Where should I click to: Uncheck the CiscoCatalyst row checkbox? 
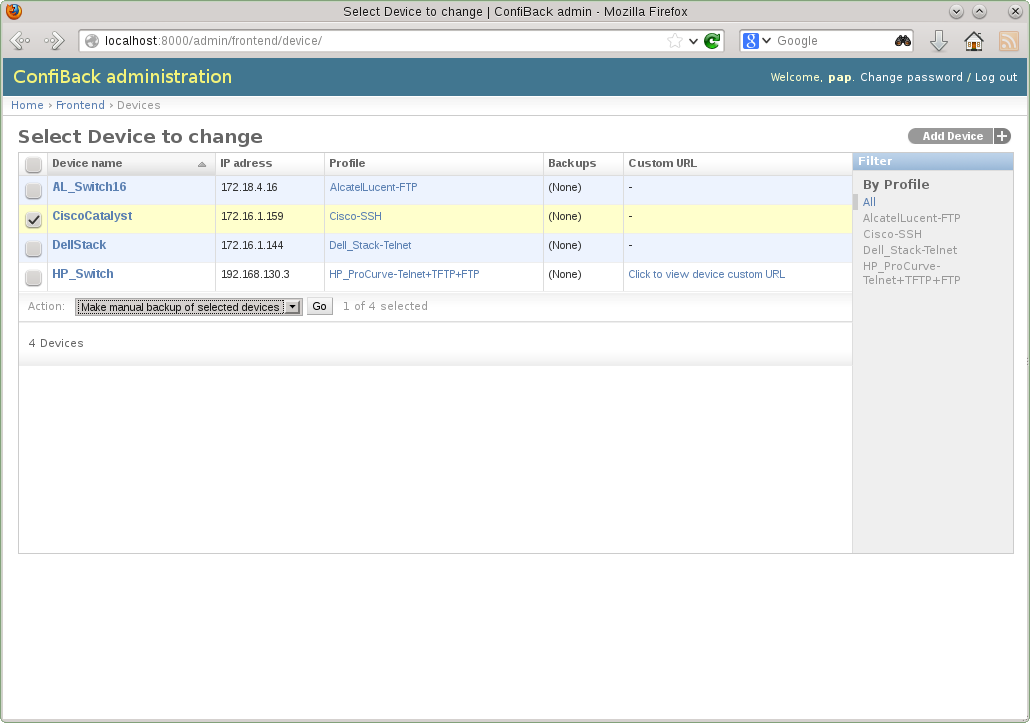click(33, 219)
